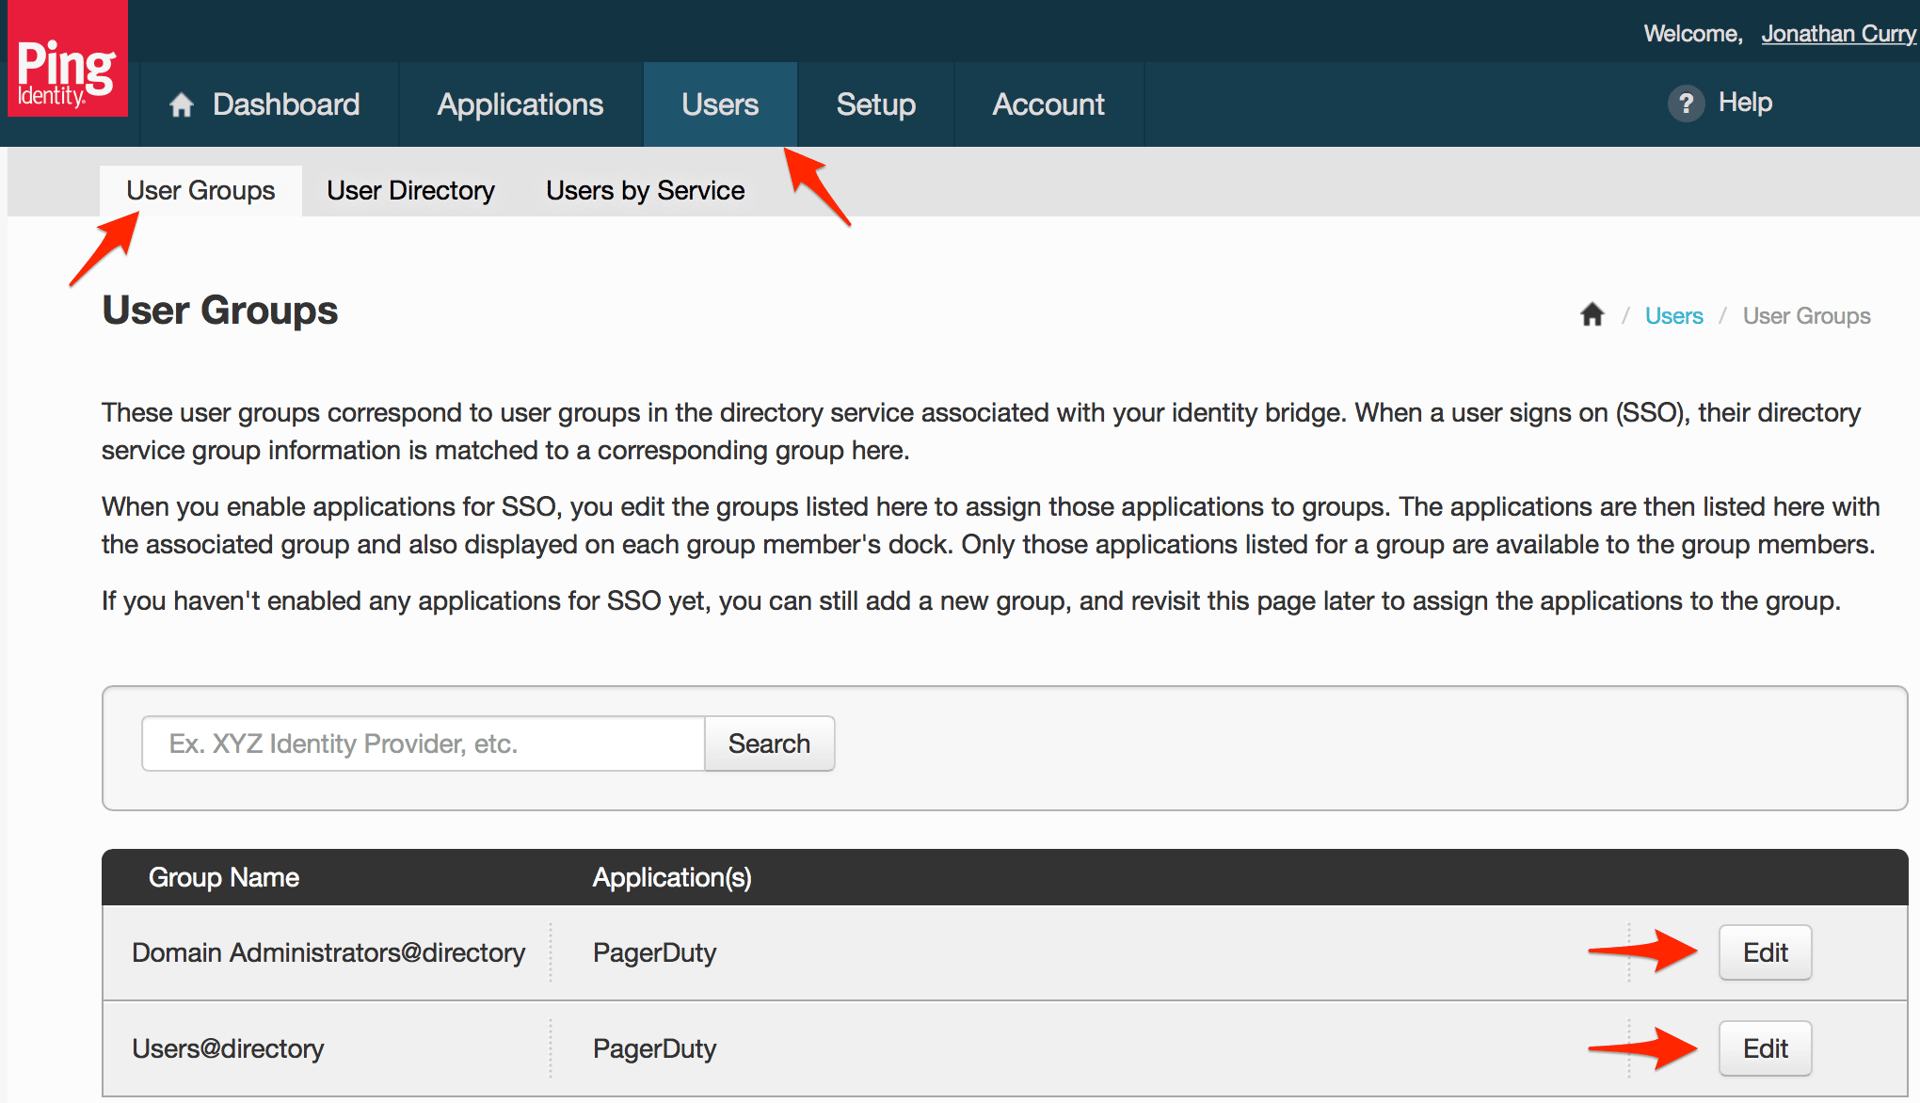Click the Help link text
The width and height of the screenshot is (1920, 1103).
click(1745, 102)
